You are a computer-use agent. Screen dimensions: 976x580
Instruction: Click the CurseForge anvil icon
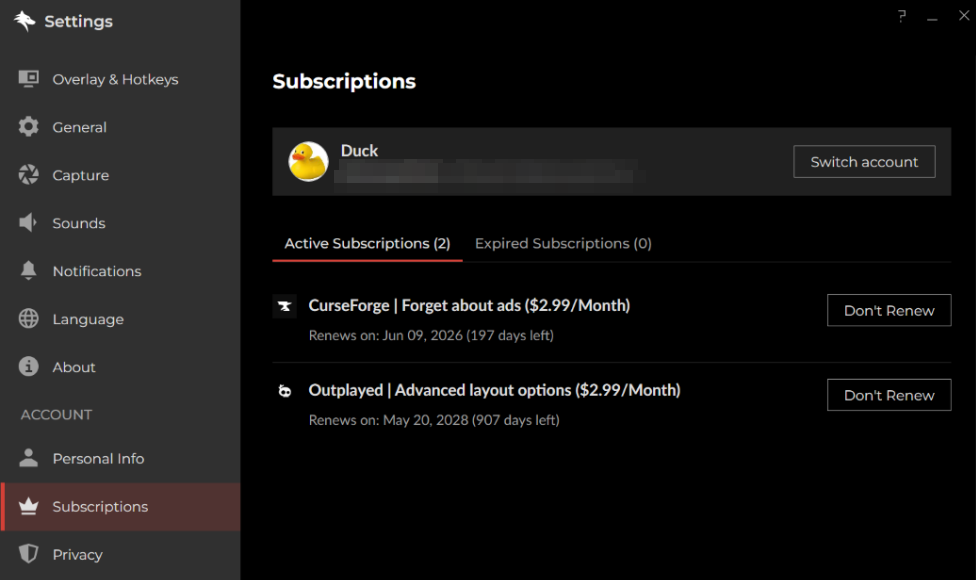pos(284,306)
